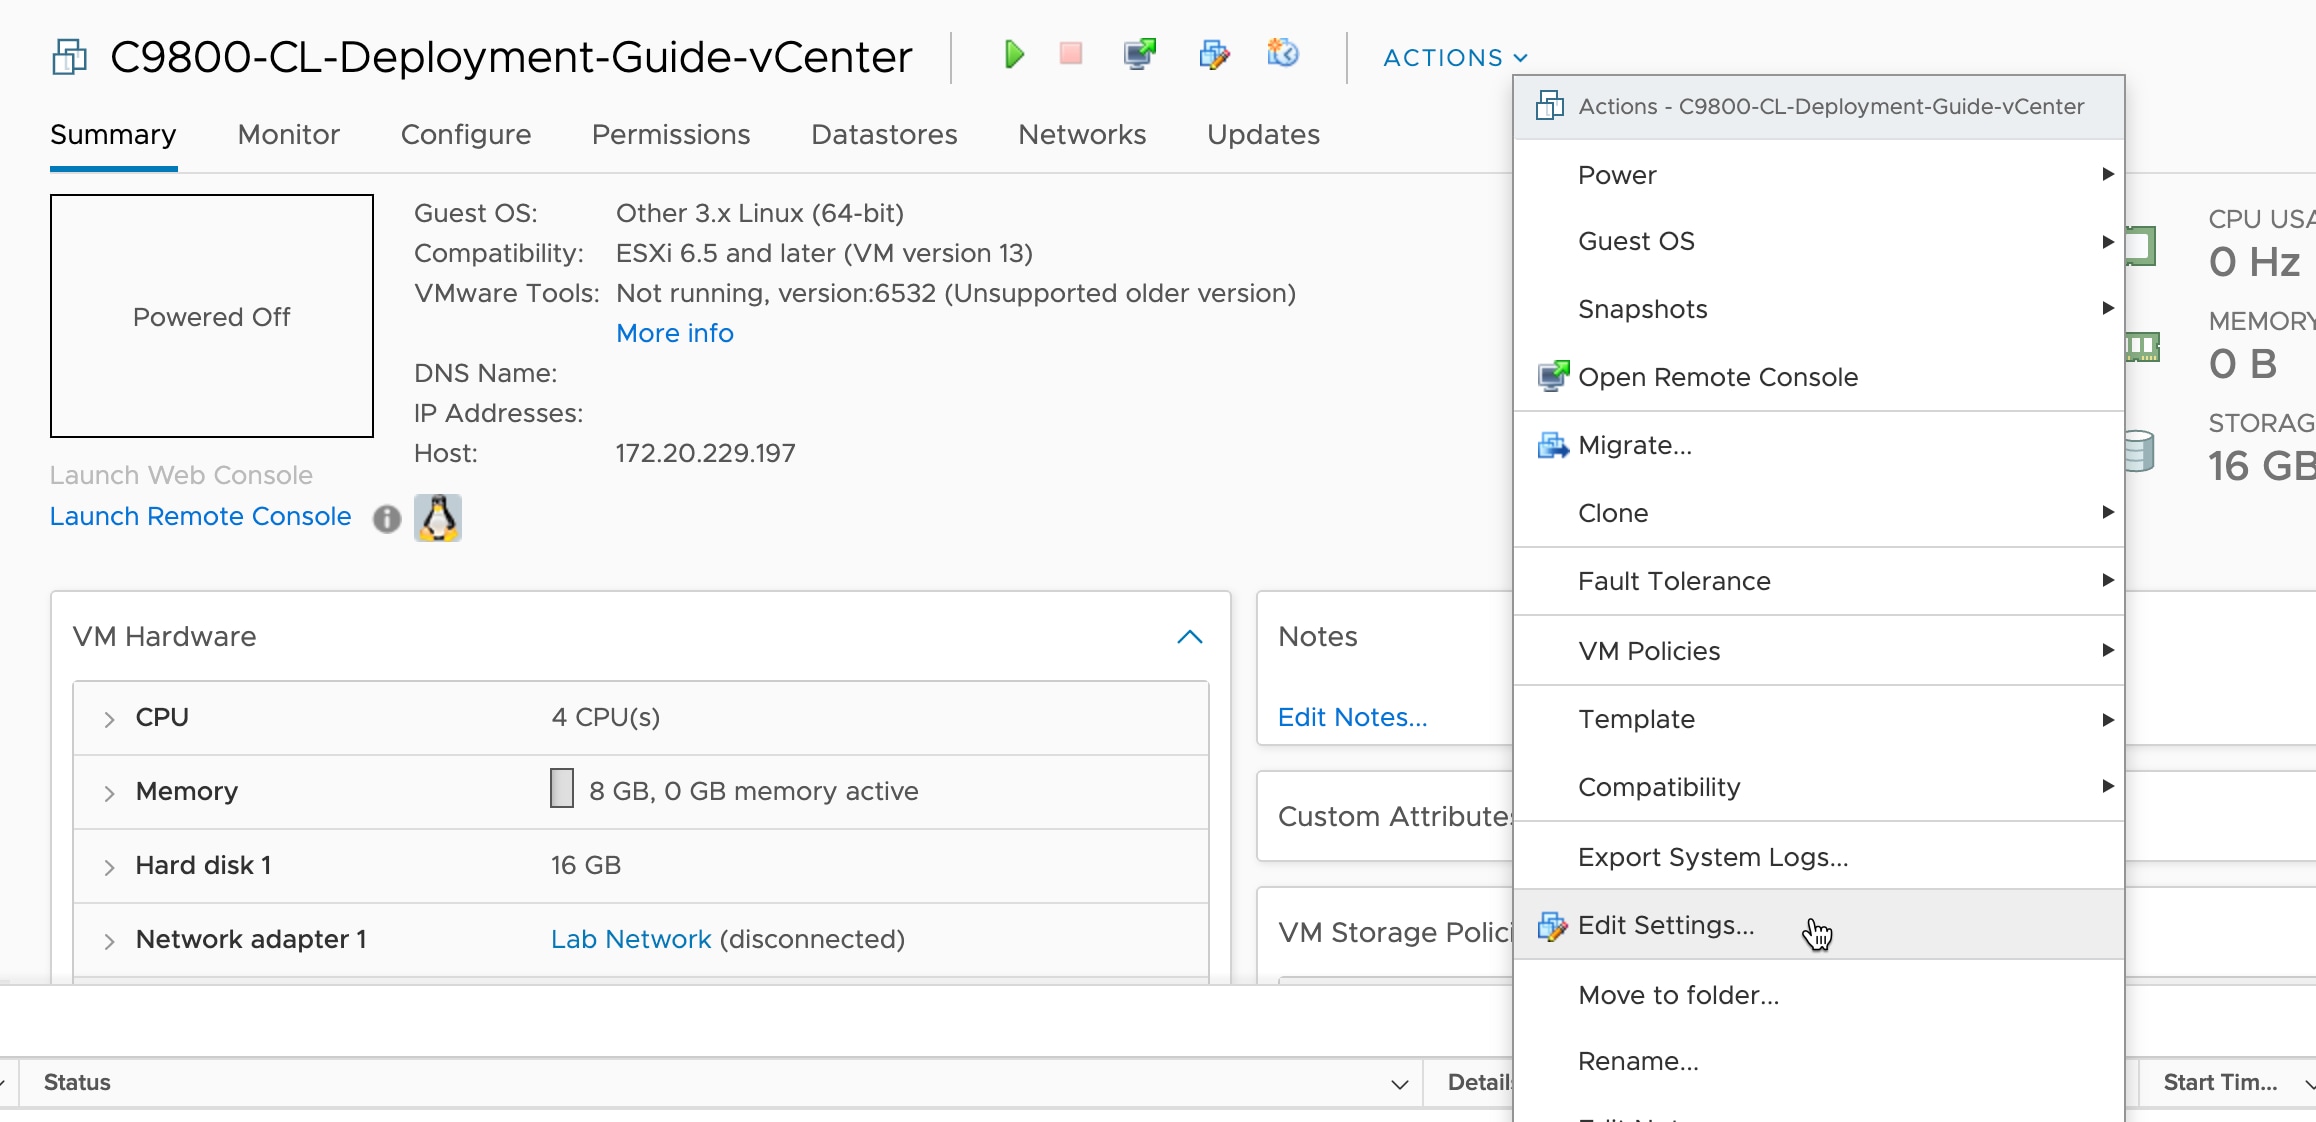Click the memory bar icon in Memory row

[x=562, y=788]
